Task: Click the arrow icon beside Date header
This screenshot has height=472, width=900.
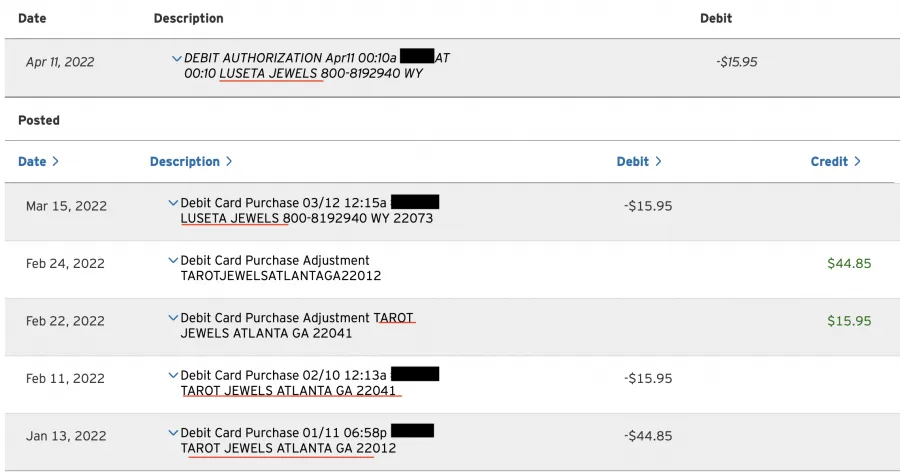Action: tap(56, 161)
